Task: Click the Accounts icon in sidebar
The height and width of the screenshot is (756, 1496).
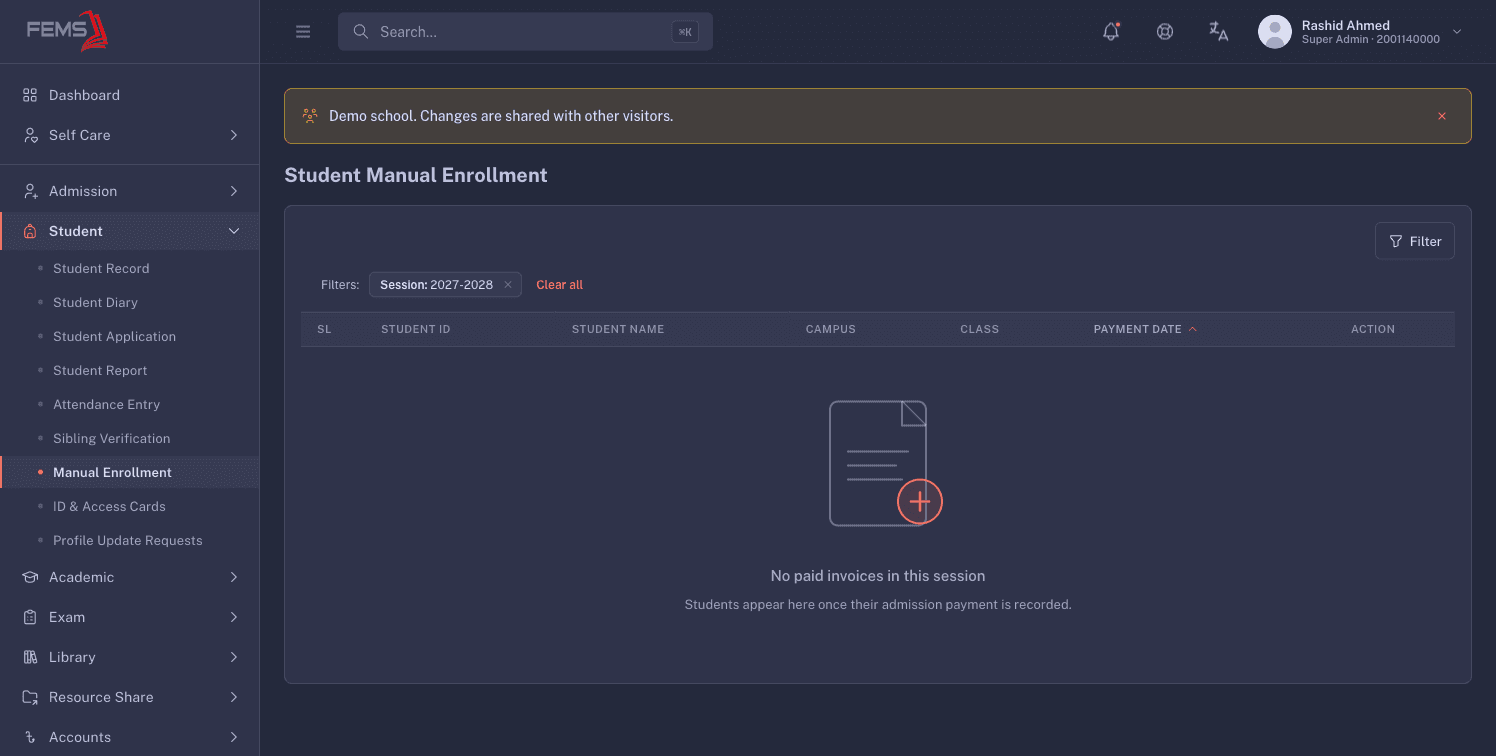Action: 30,737
